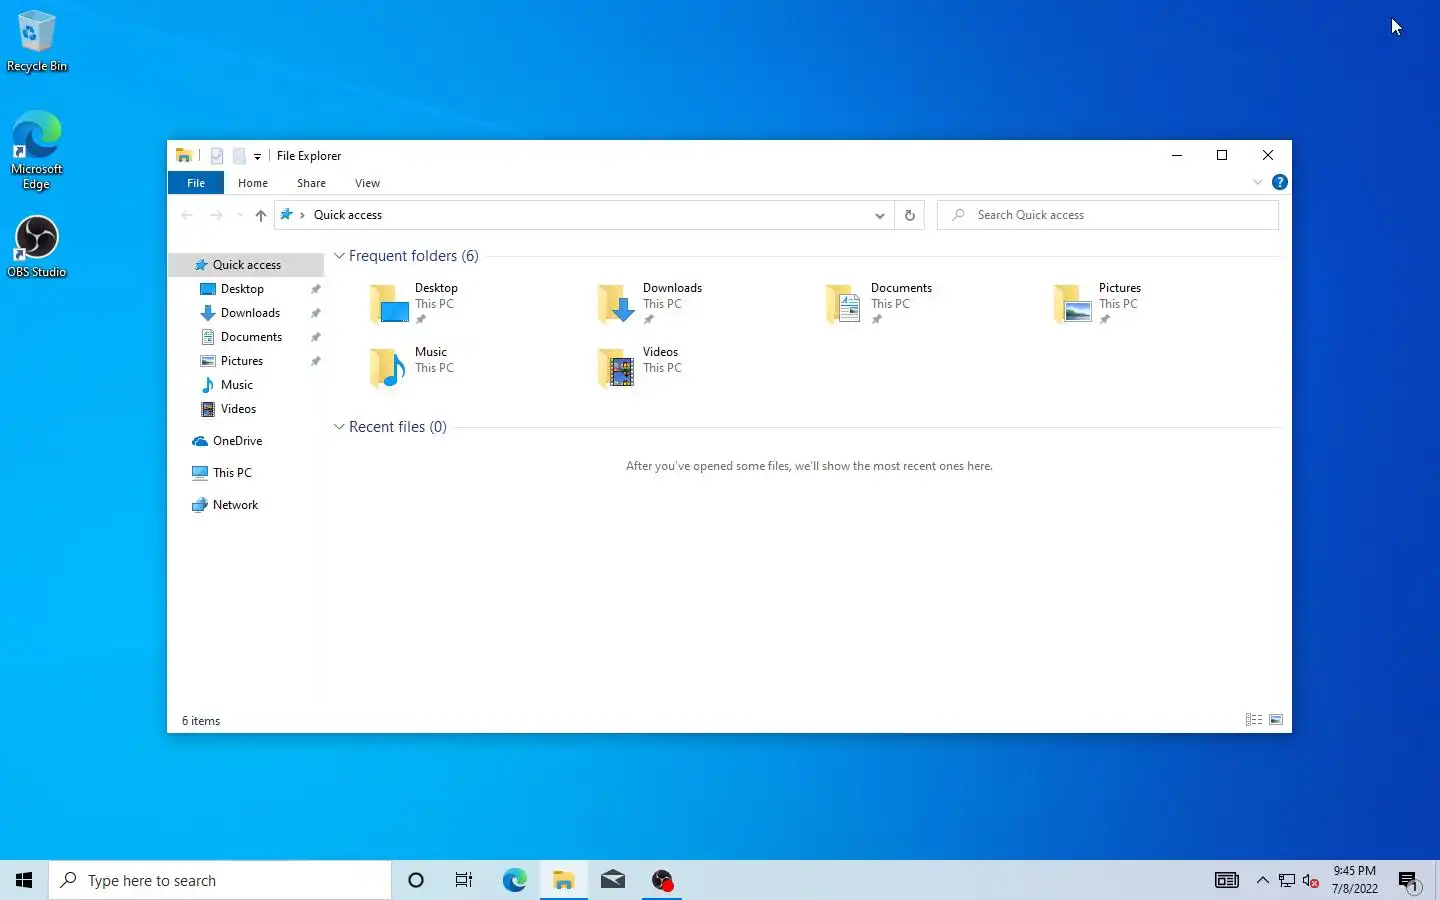
Task: Select Quick access in the navigation pane
Action: (x=247, y=265)
